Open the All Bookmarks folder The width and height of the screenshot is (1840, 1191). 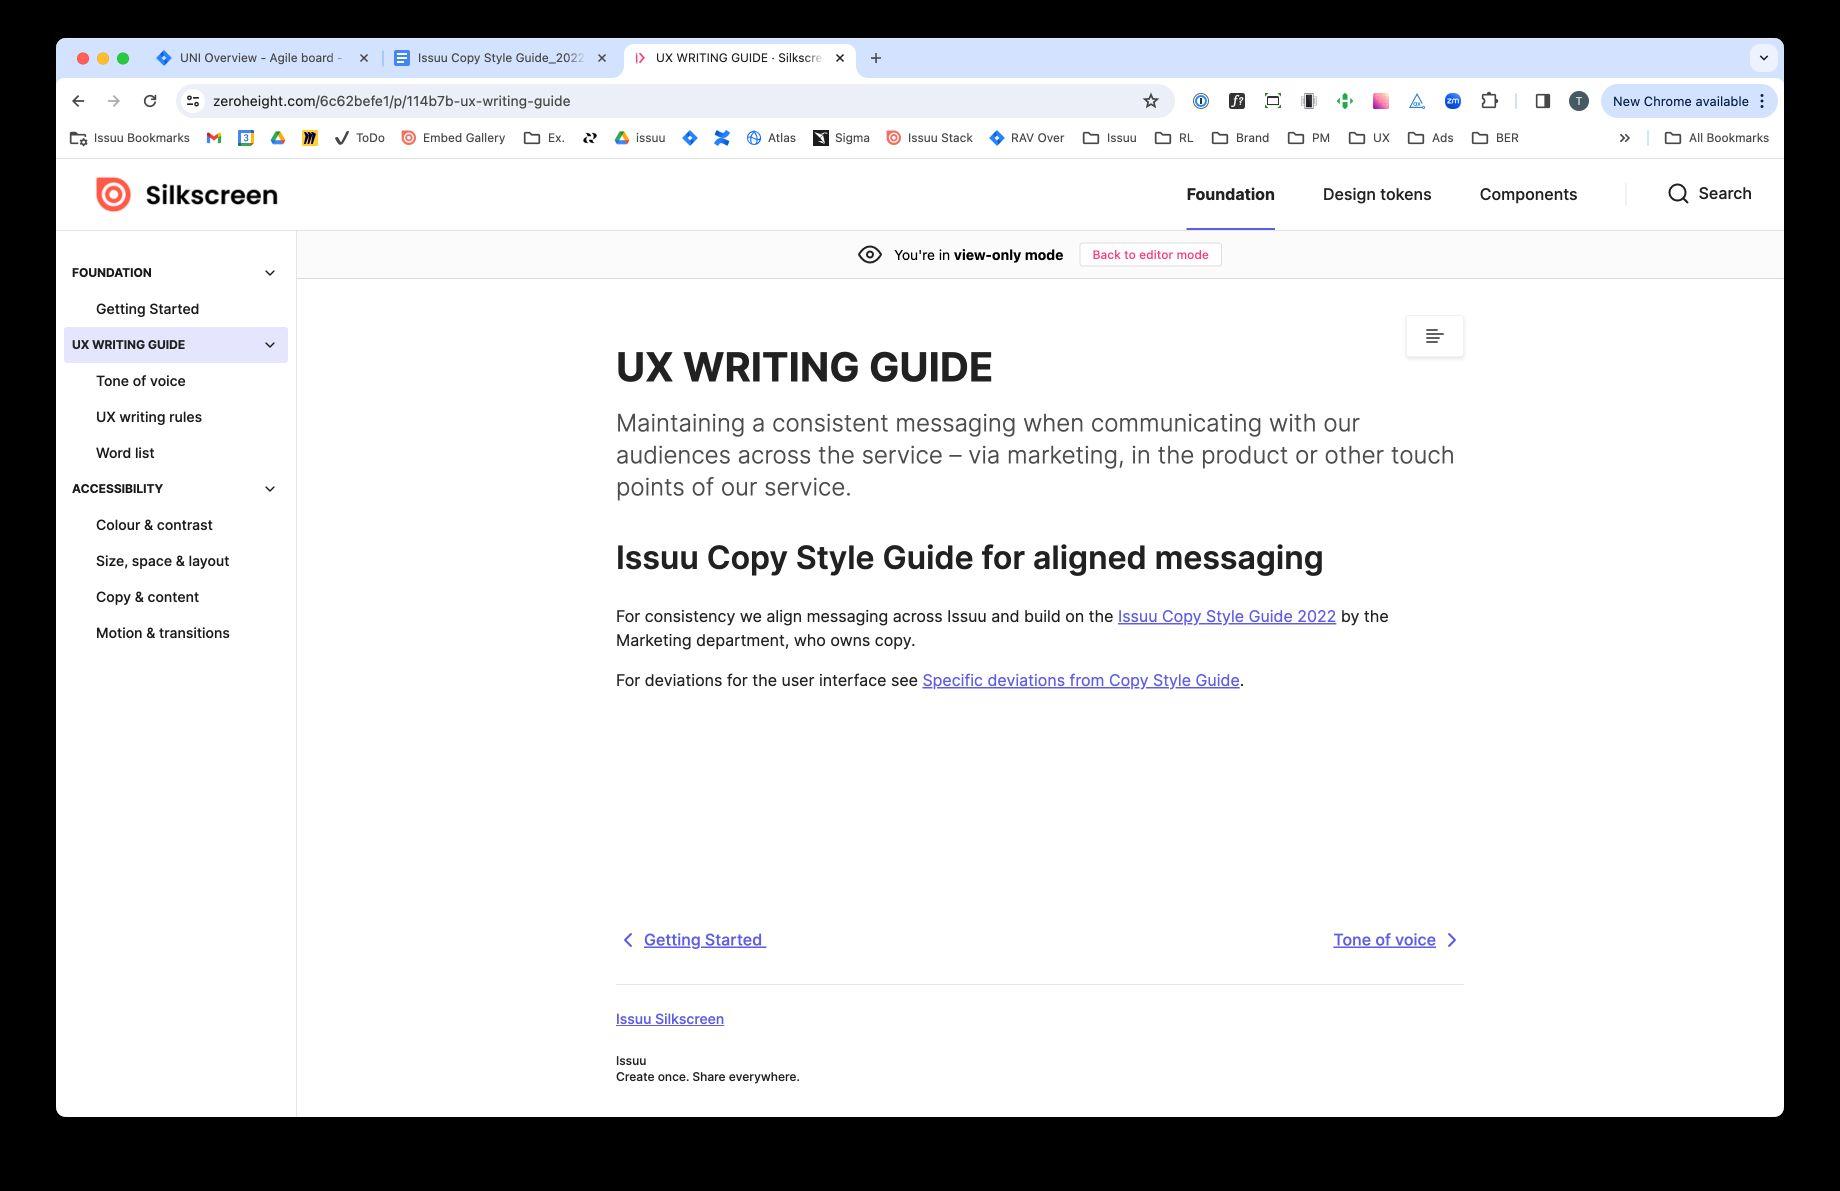coord(1717,138)
